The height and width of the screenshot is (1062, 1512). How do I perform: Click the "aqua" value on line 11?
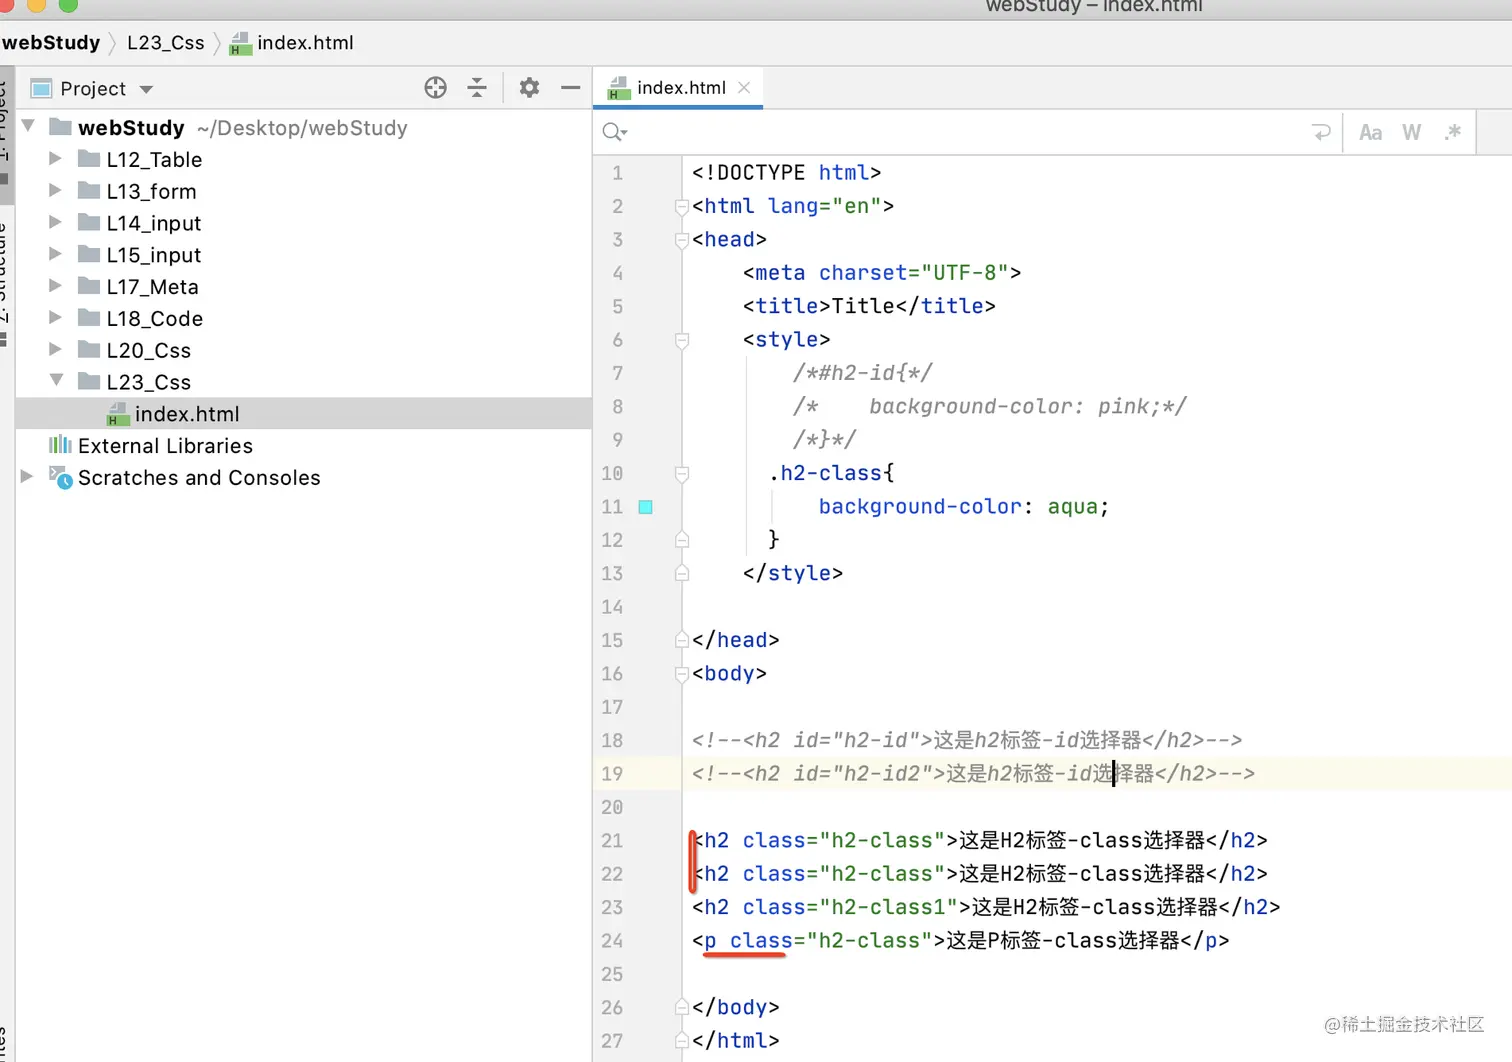pyautogui.click(x=1073, y=507)
